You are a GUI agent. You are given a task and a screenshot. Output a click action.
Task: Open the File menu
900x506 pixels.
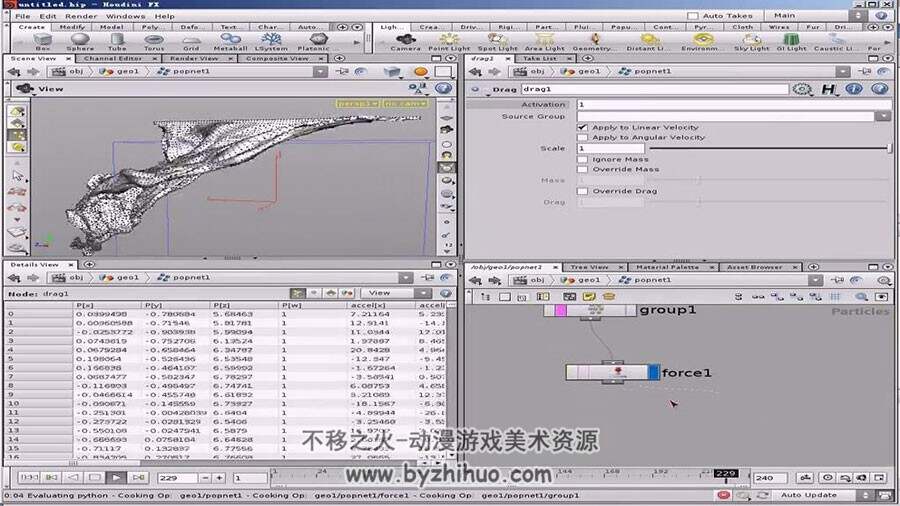point(23,16)
